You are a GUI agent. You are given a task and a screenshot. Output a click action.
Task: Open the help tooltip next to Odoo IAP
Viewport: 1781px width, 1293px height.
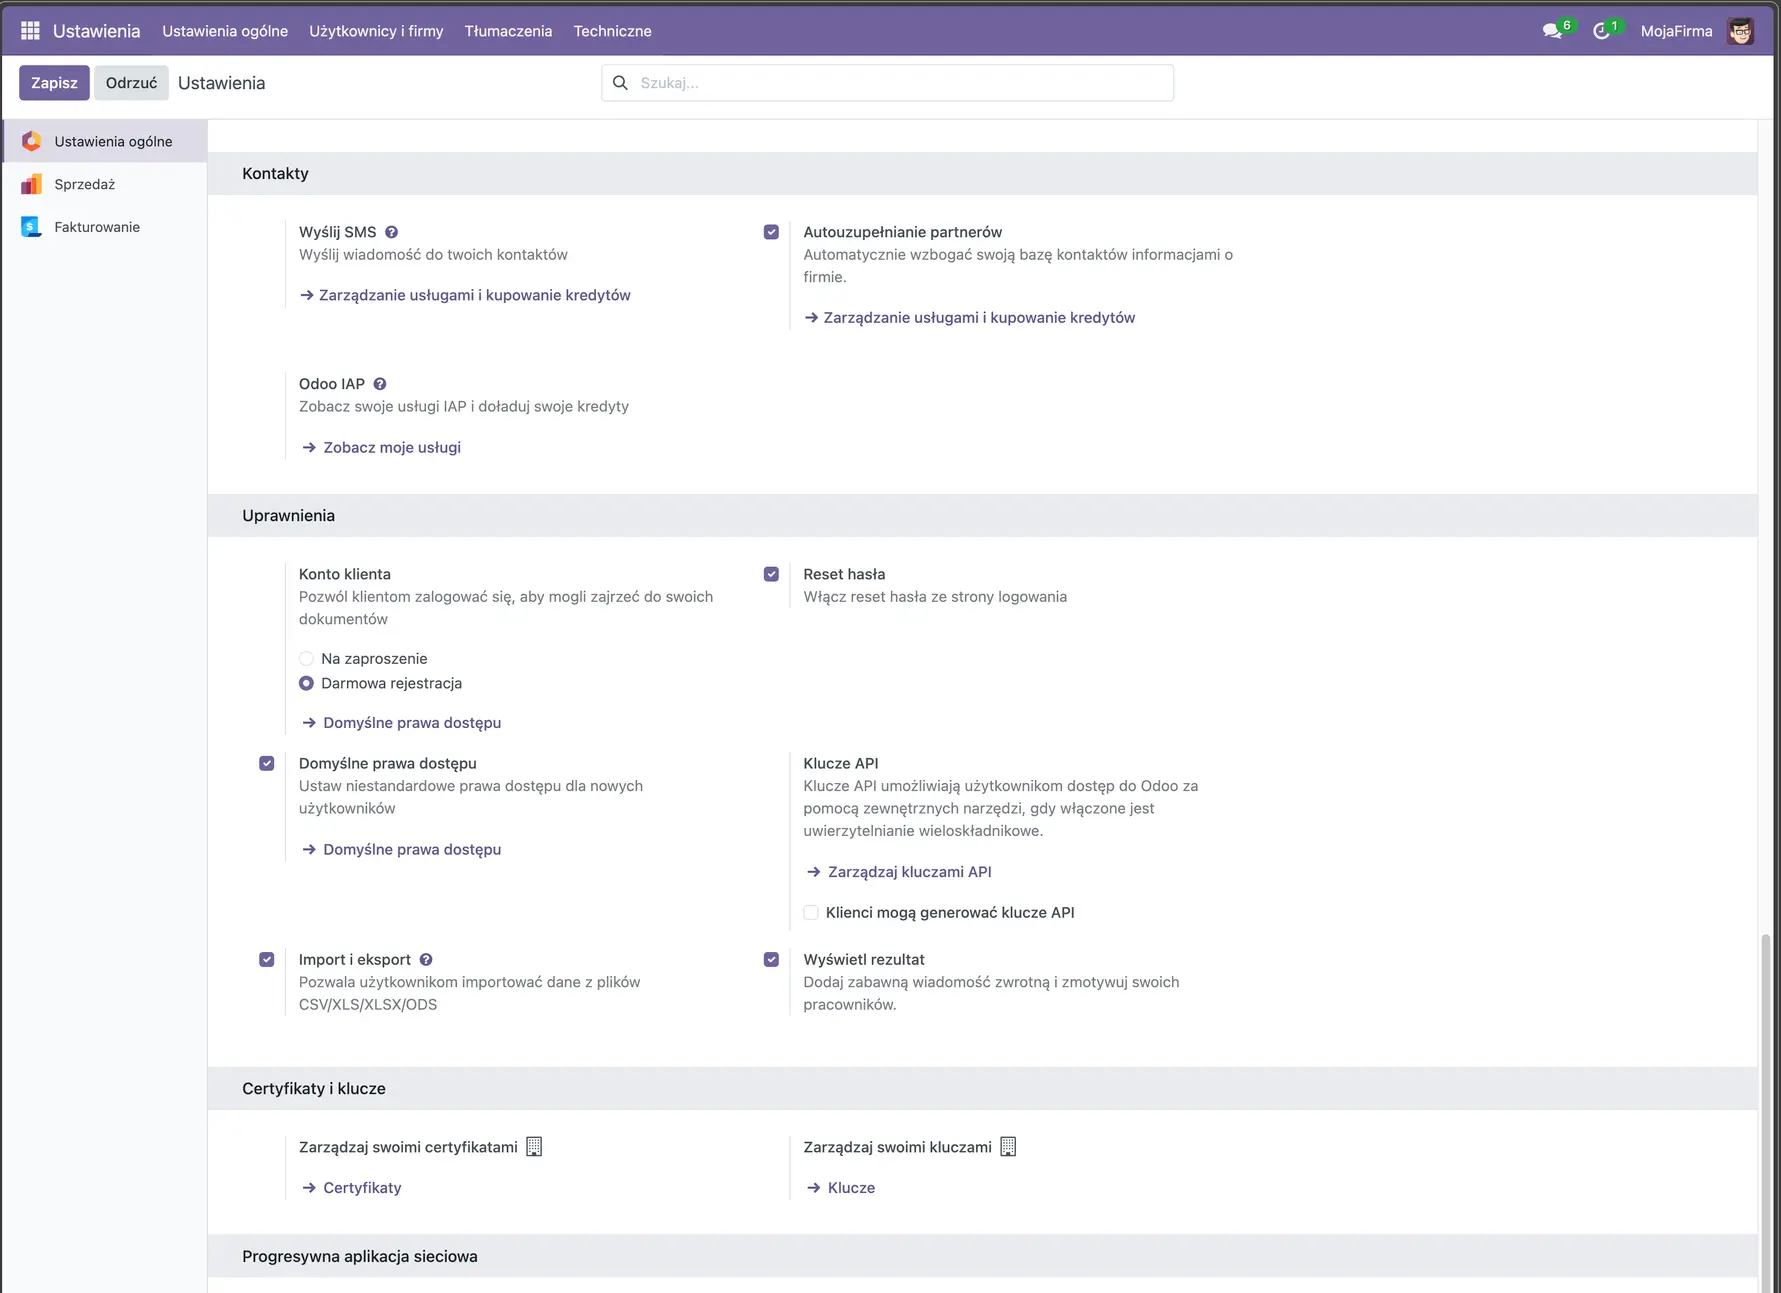(x=380, y=383)
